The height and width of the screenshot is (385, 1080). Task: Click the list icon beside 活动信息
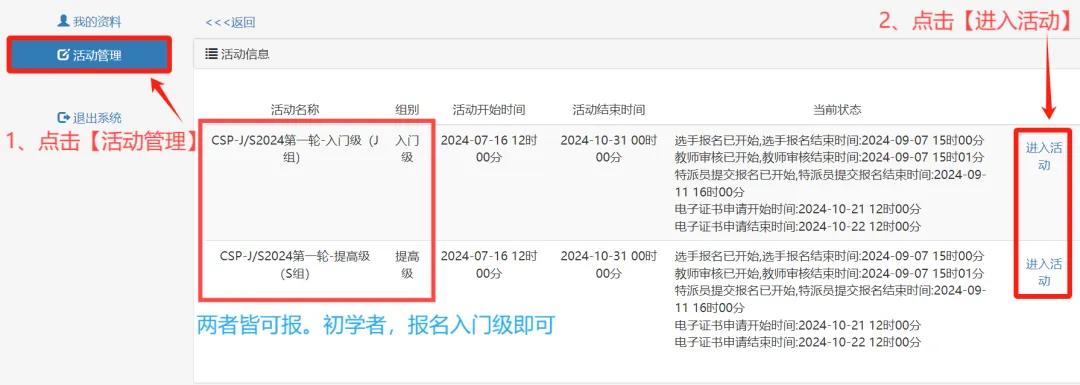210,54
